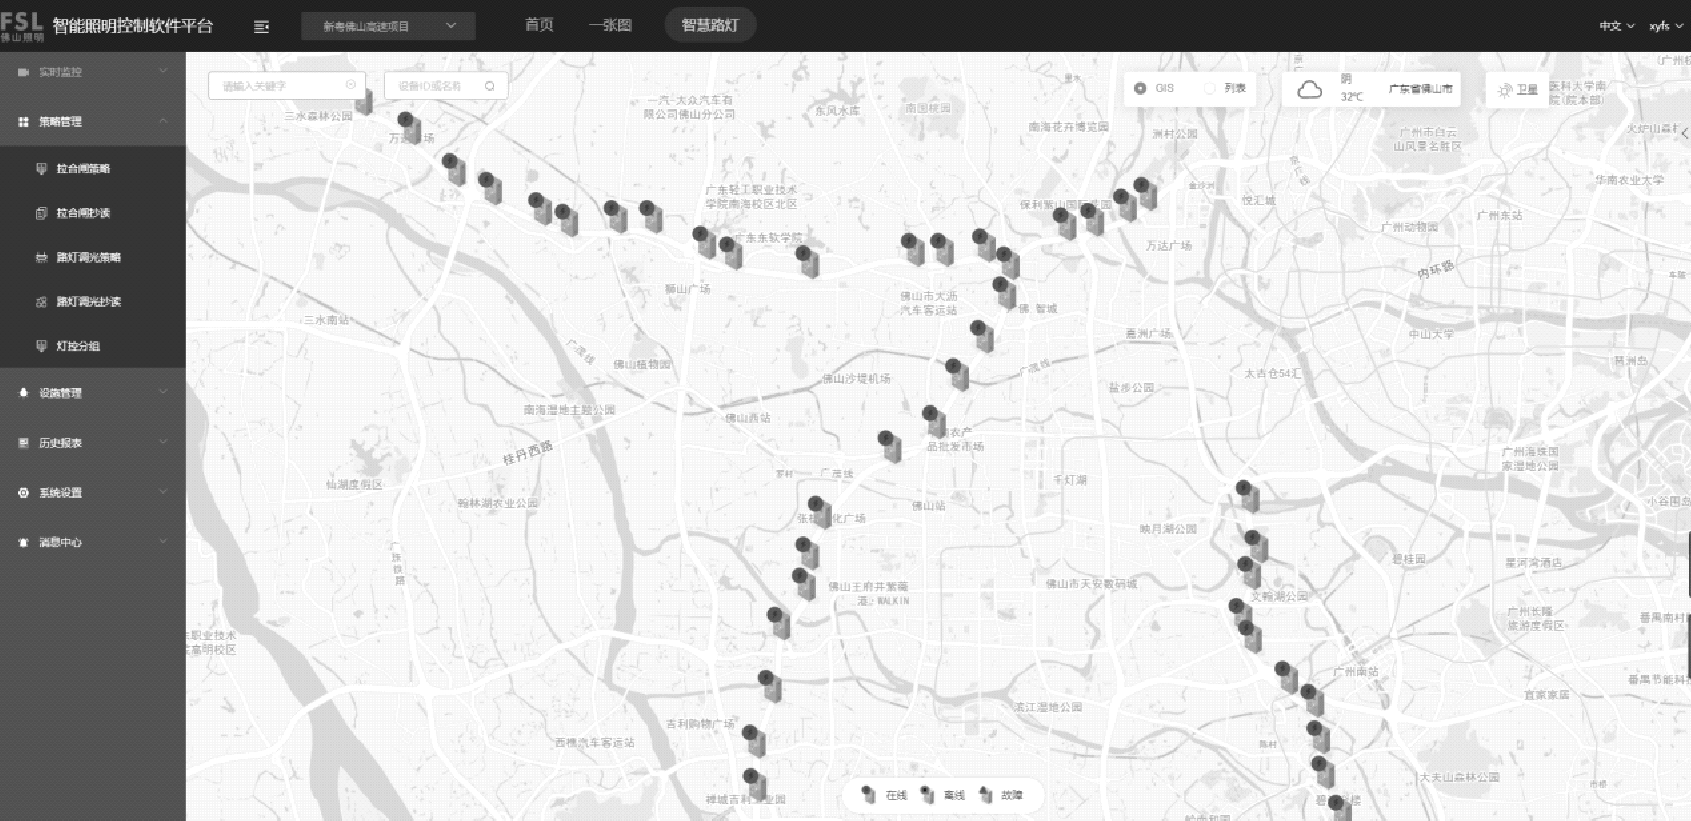Click the cloud weather icon
1691x821 pixels.
(1309, 90)
